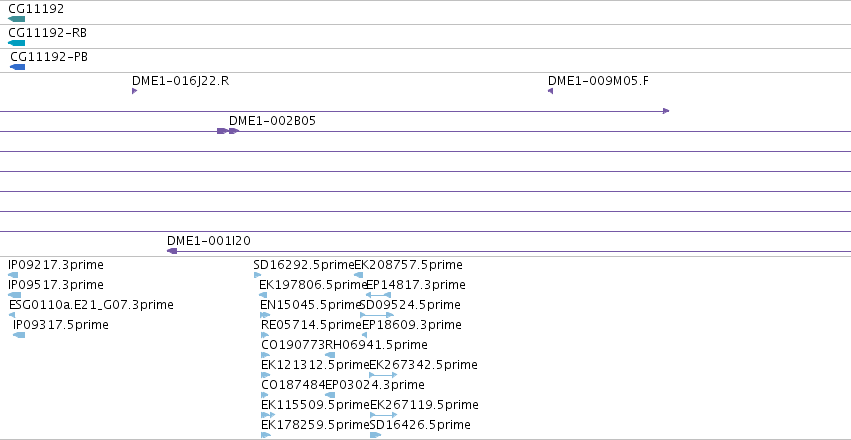This screenshot has height=440, width=851.
Task: Click the ESG0110a.E21_G07.3prime glyph
Action: pos(12,315)
